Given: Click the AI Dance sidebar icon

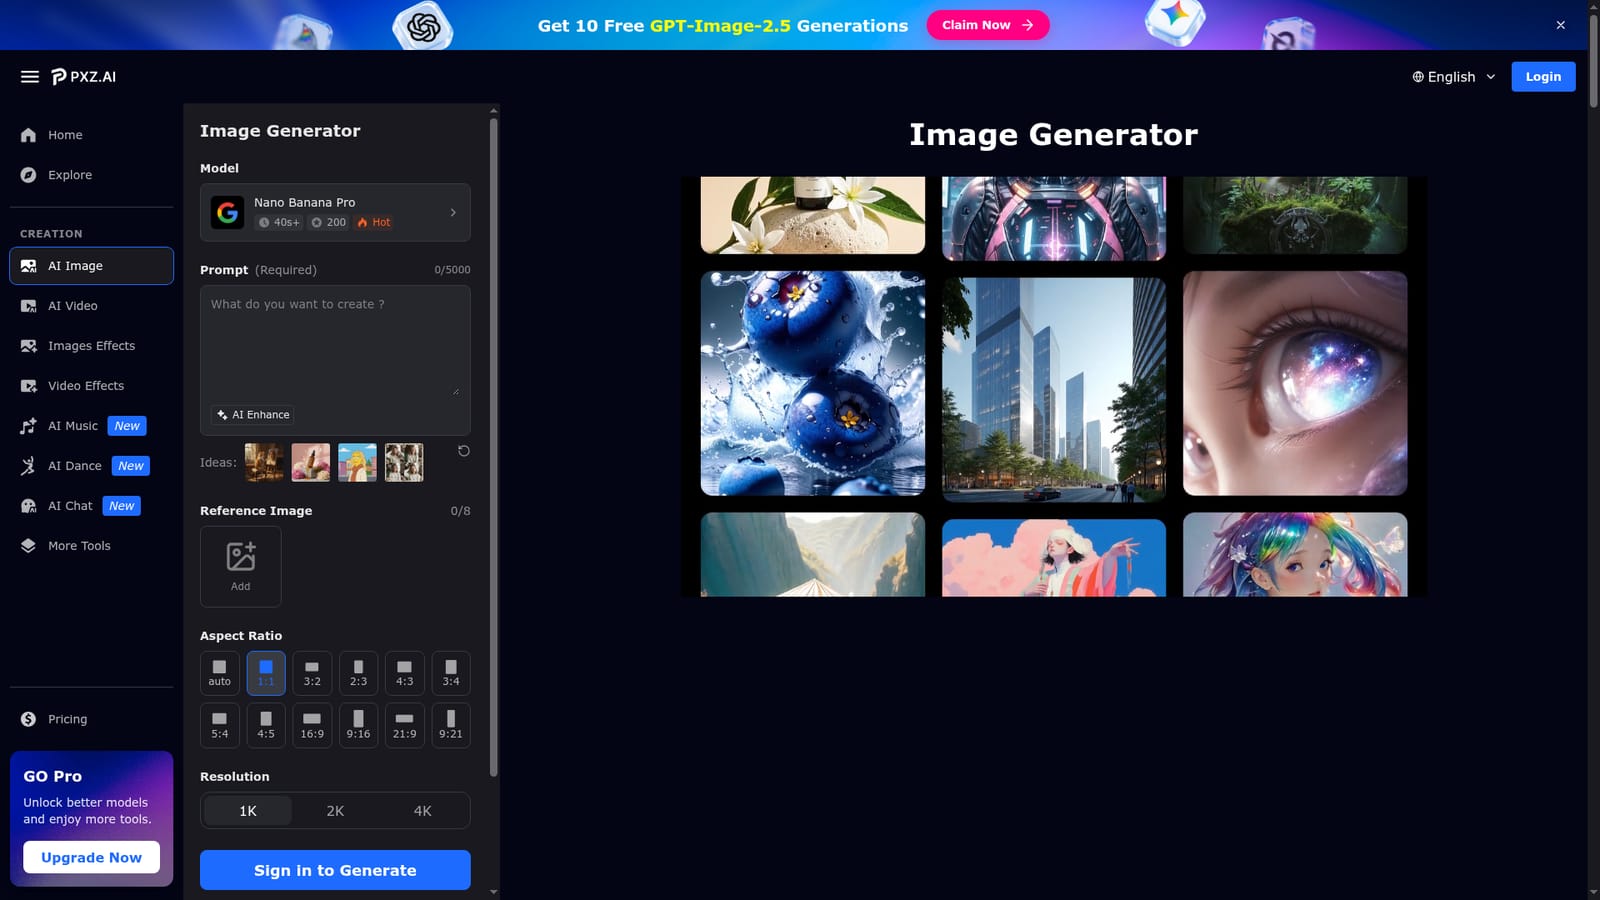Looking at the screenshot, I should point(28,466).
